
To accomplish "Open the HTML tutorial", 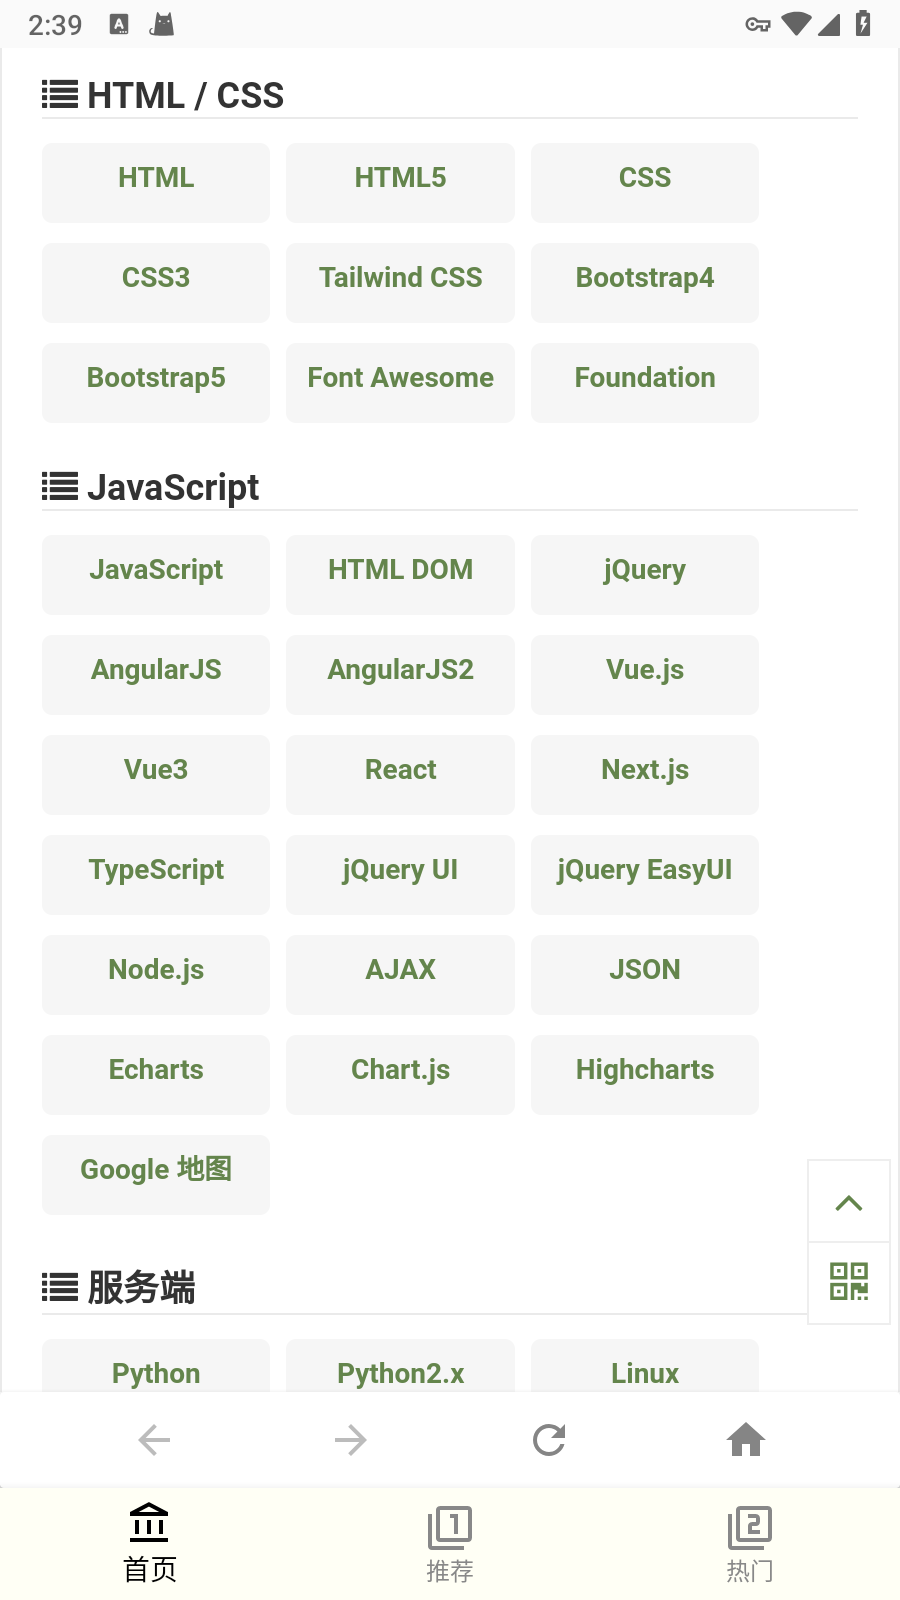I will pos(156,182).
